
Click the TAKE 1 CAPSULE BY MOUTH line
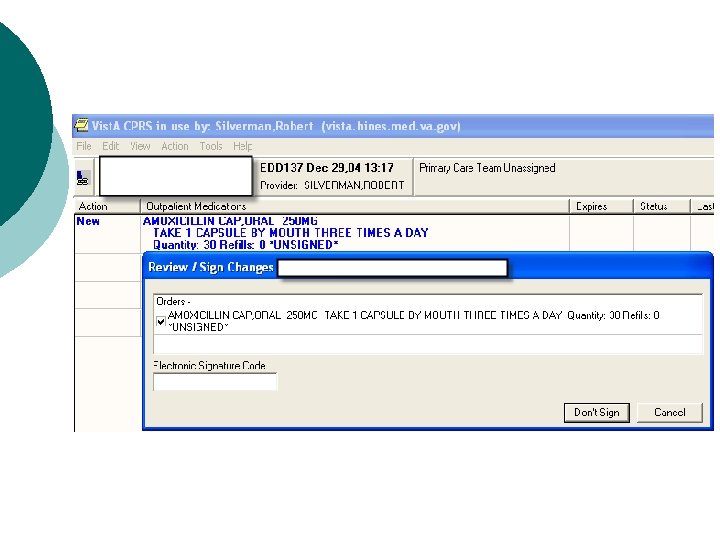tap(291, 233)
